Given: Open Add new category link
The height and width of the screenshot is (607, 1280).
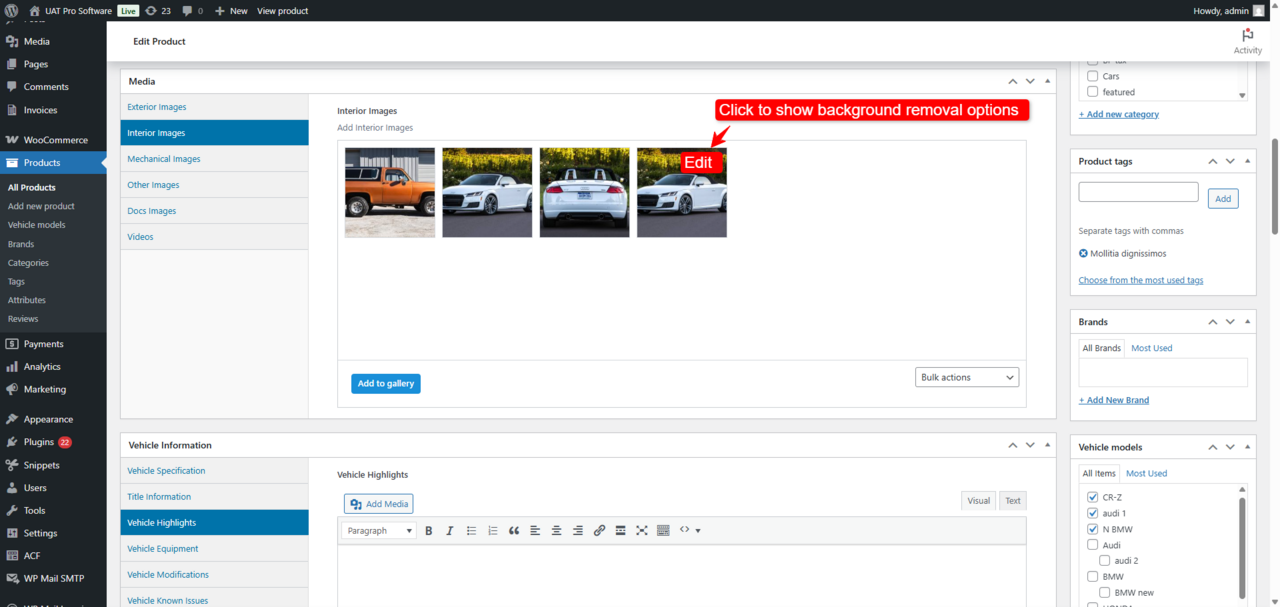Looking at the screenshot, I should (1119, 113).
